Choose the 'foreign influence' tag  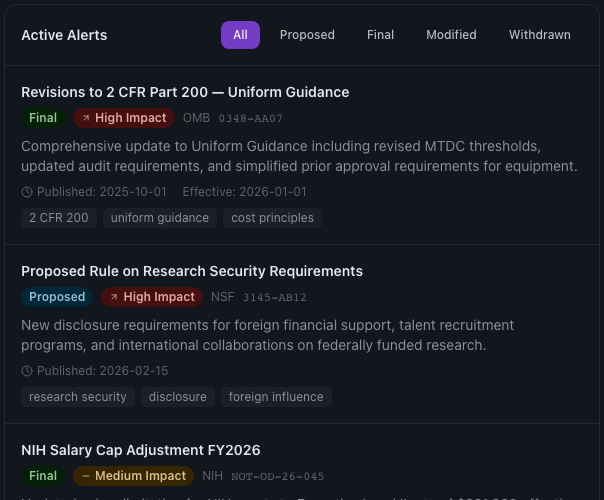(x=276, y=397)
